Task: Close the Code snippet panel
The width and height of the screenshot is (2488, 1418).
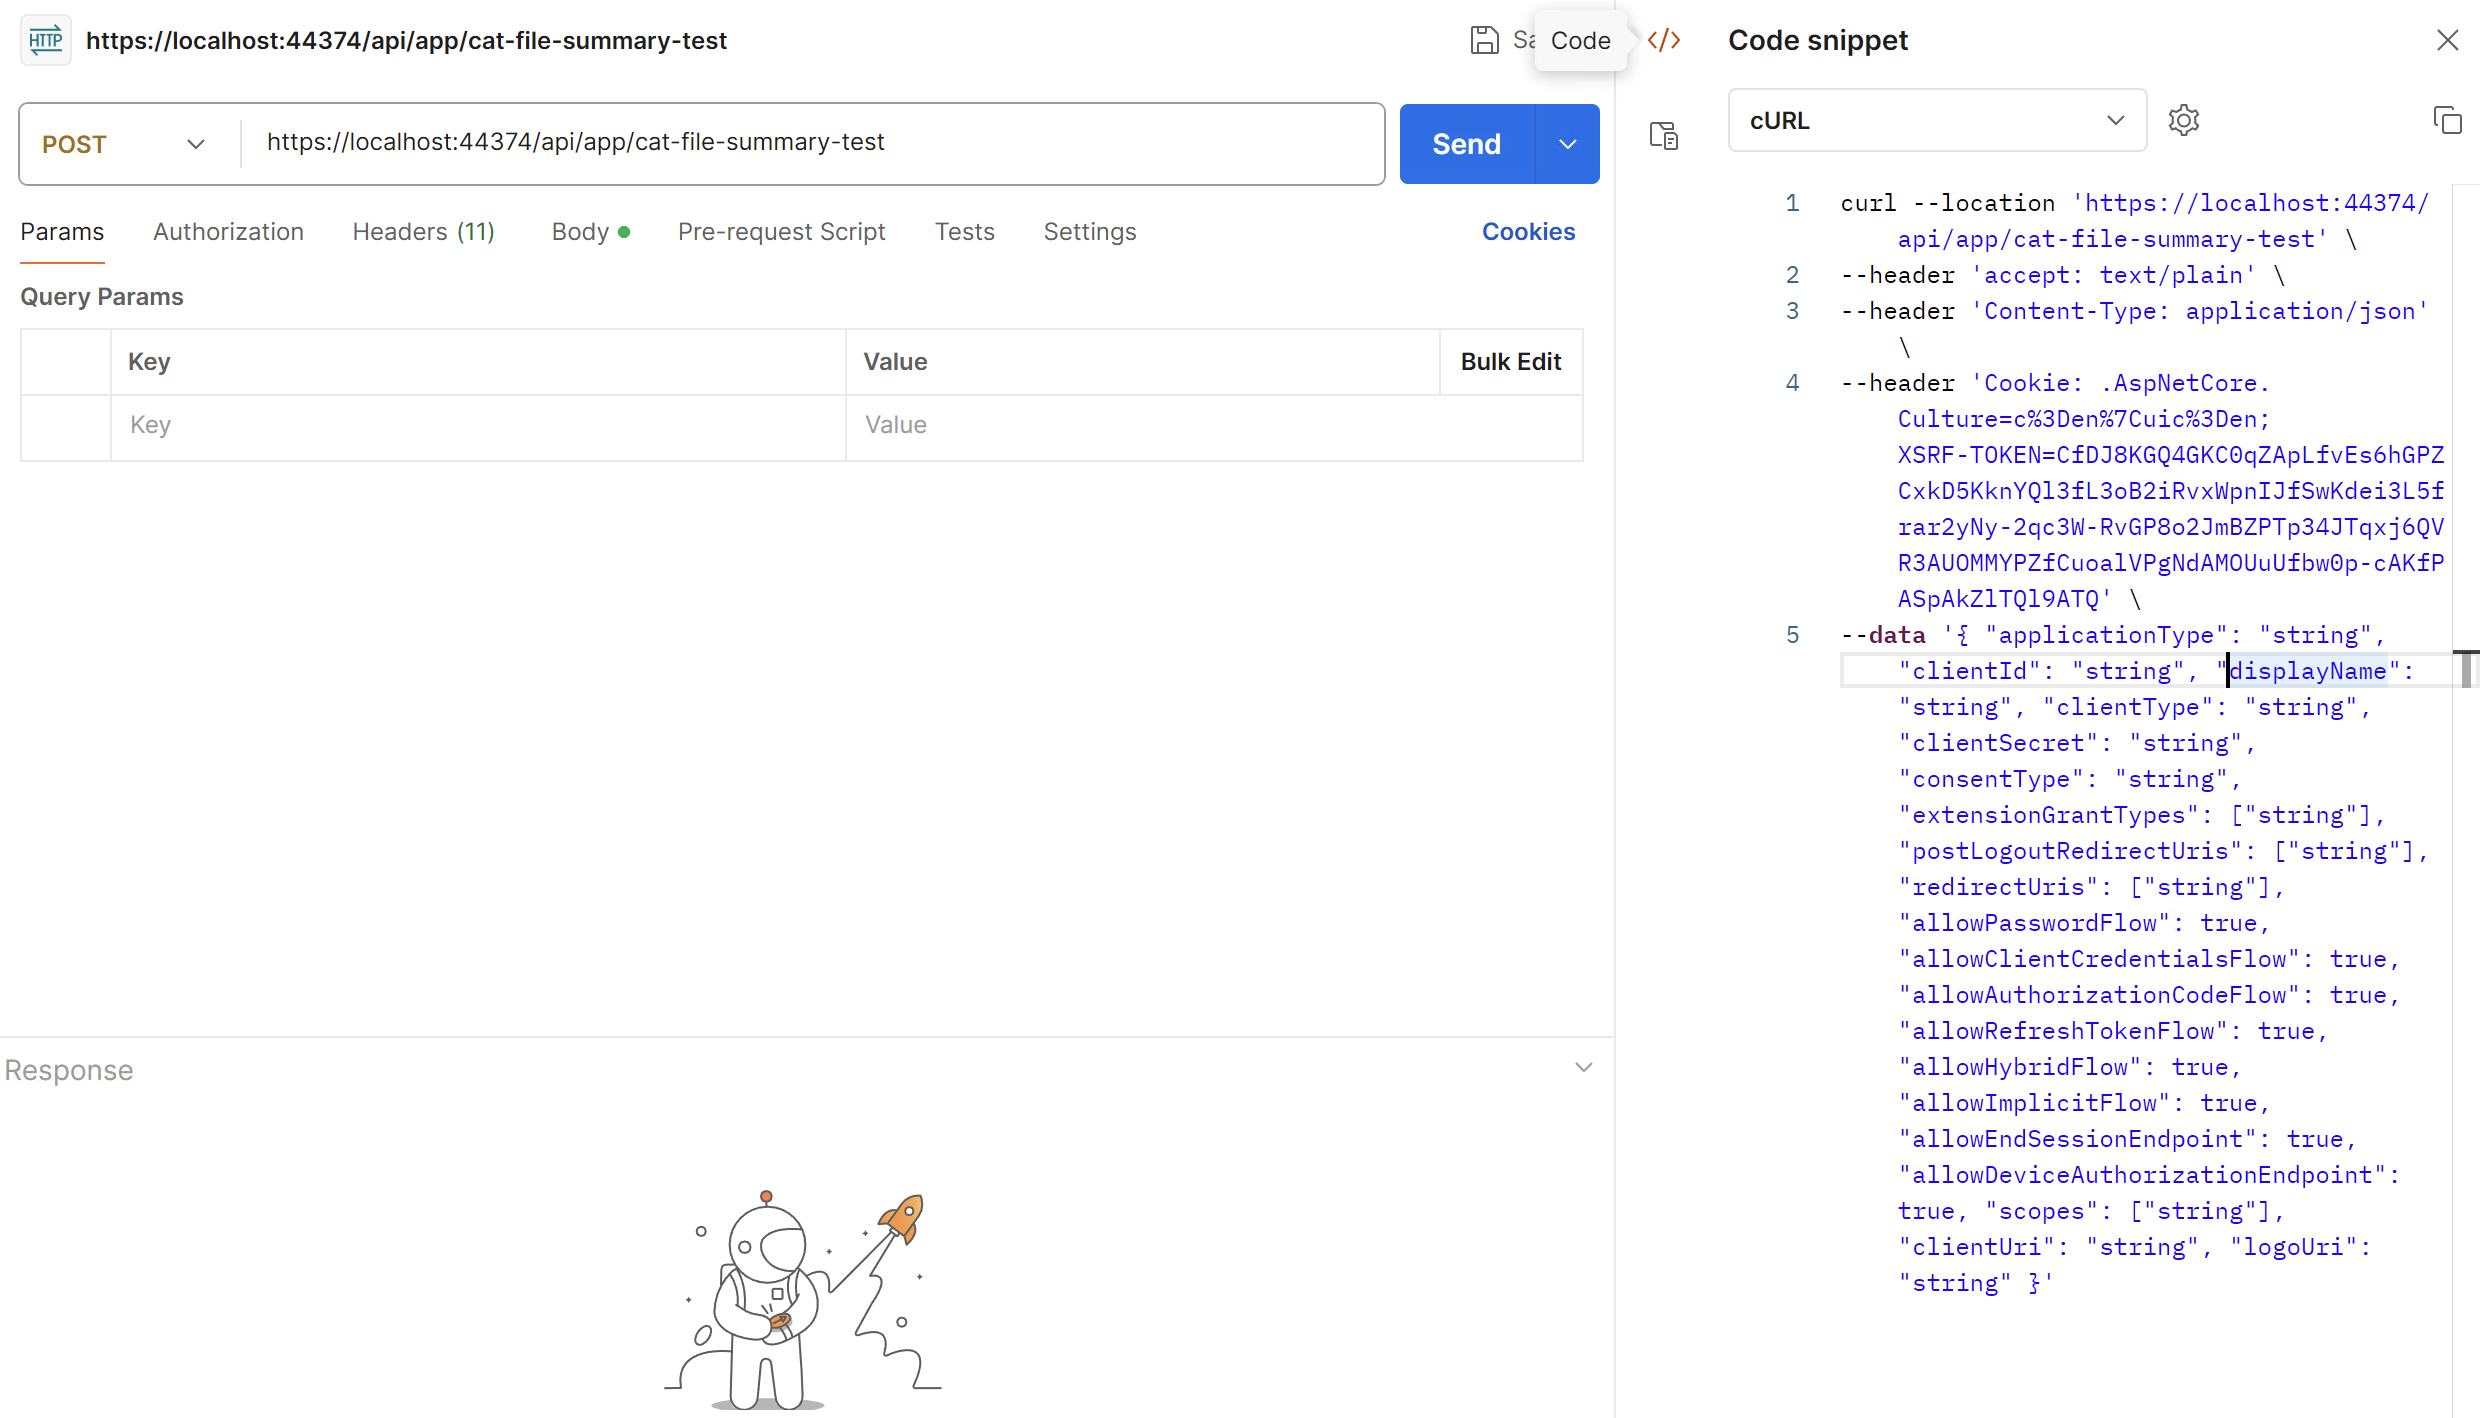Action: click(2447, 40)
